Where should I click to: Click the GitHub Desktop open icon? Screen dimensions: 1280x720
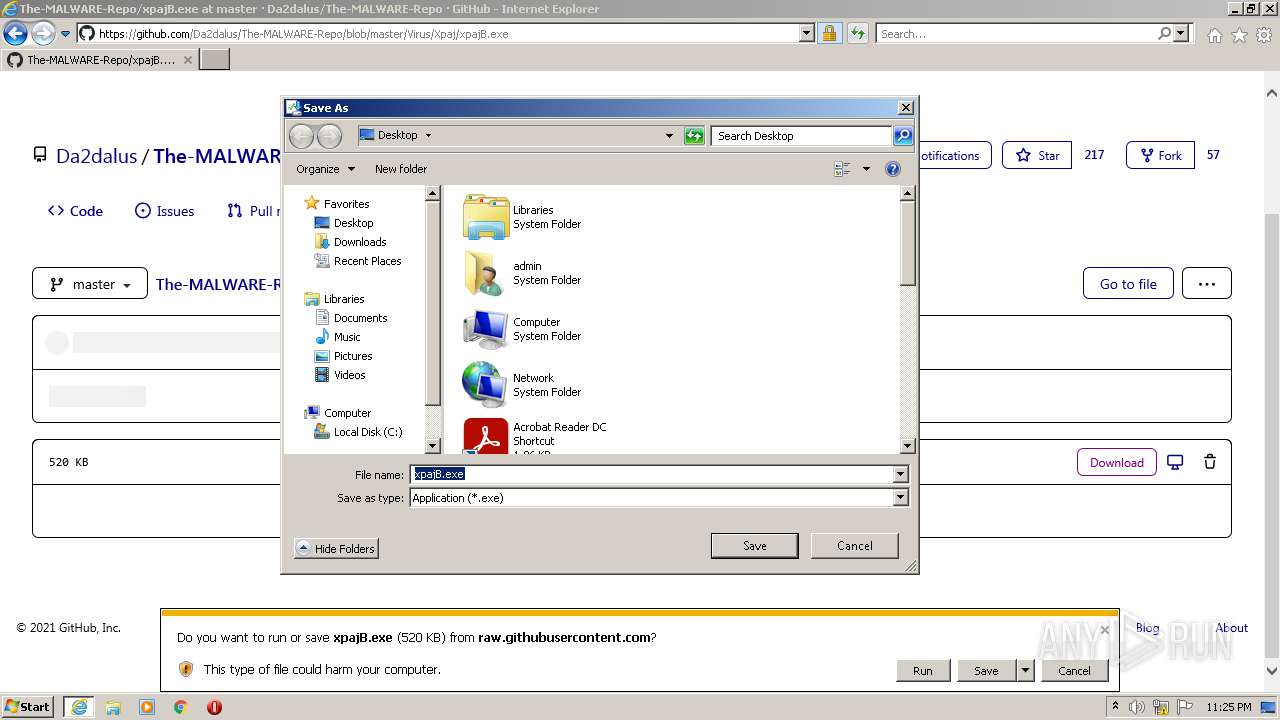1175,462
